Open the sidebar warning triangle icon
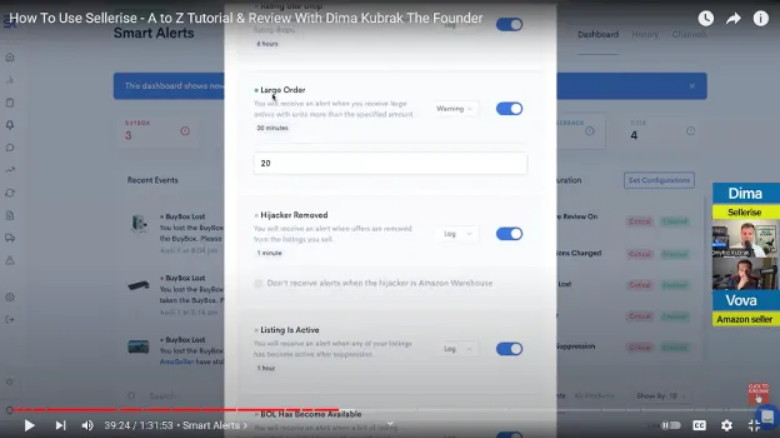Image resolution: width=780 pixels, height=438 pixels. pos(10,260)
